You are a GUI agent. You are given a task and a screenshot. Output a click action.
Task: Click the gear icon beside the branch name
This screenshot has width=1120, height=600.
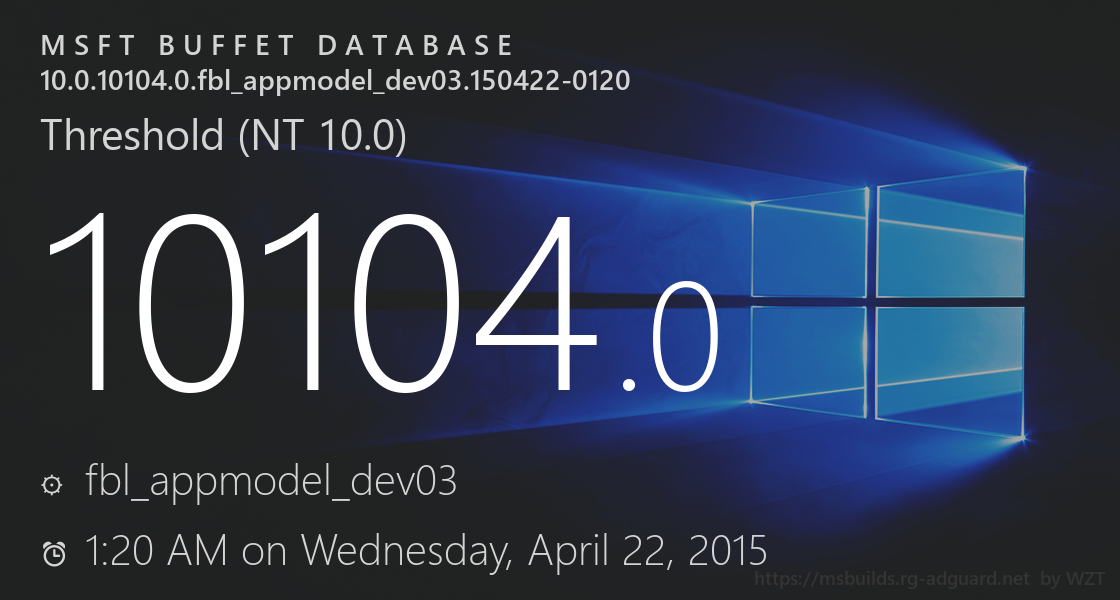(x=52, y=485)
